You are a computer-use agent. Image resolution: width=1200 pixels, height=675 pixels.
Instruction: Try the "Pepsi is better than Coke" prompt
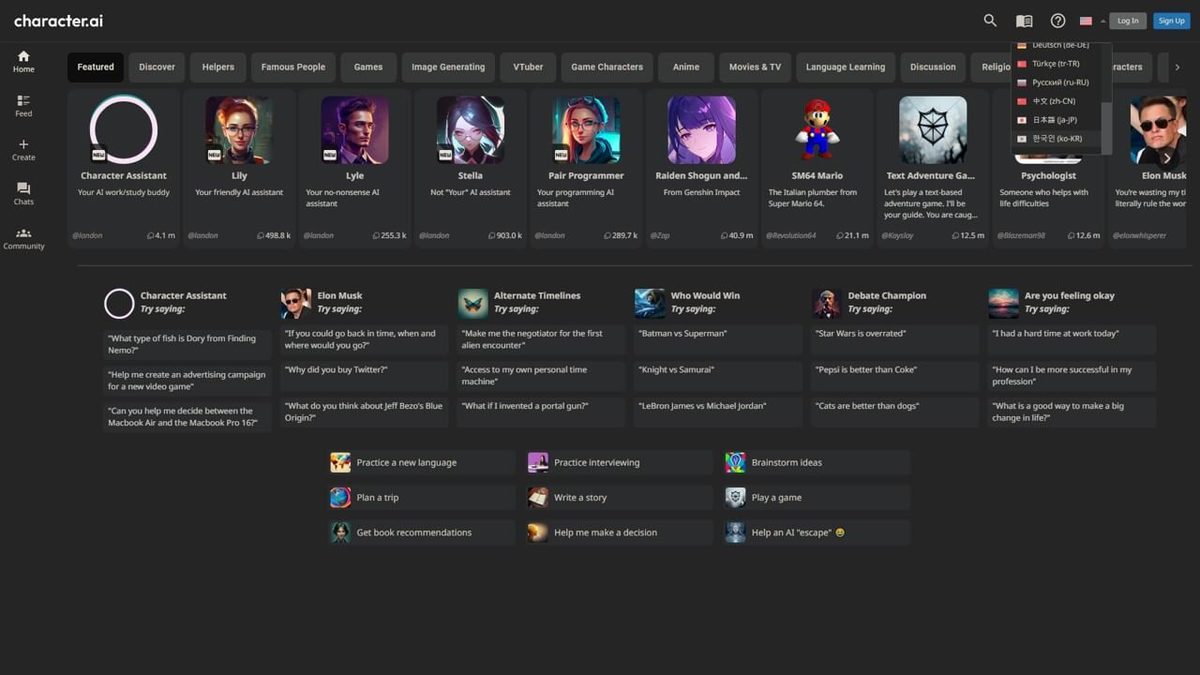pyautogui.click(x=895, y=376)
